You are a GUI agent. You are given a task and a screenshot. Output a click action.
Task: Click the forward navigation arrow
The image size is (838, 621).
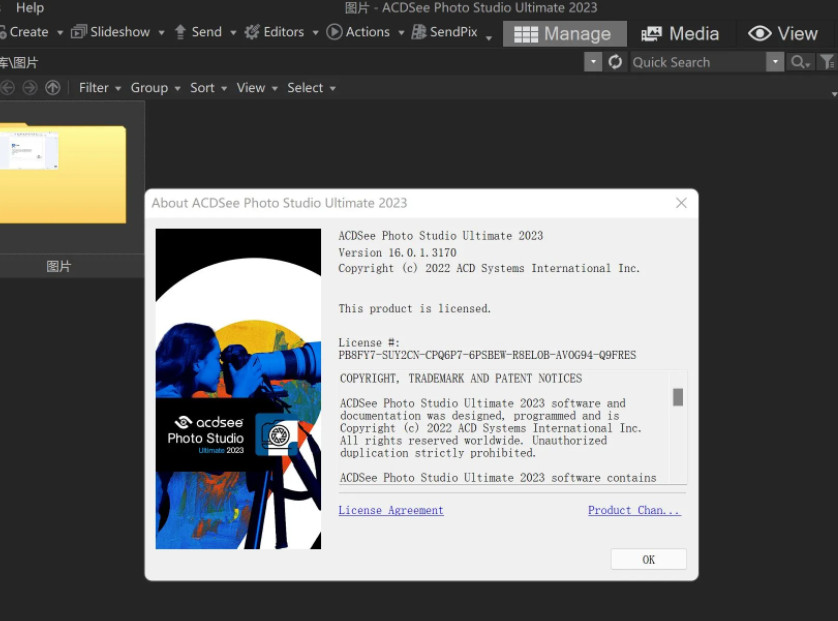pos(30,88)
